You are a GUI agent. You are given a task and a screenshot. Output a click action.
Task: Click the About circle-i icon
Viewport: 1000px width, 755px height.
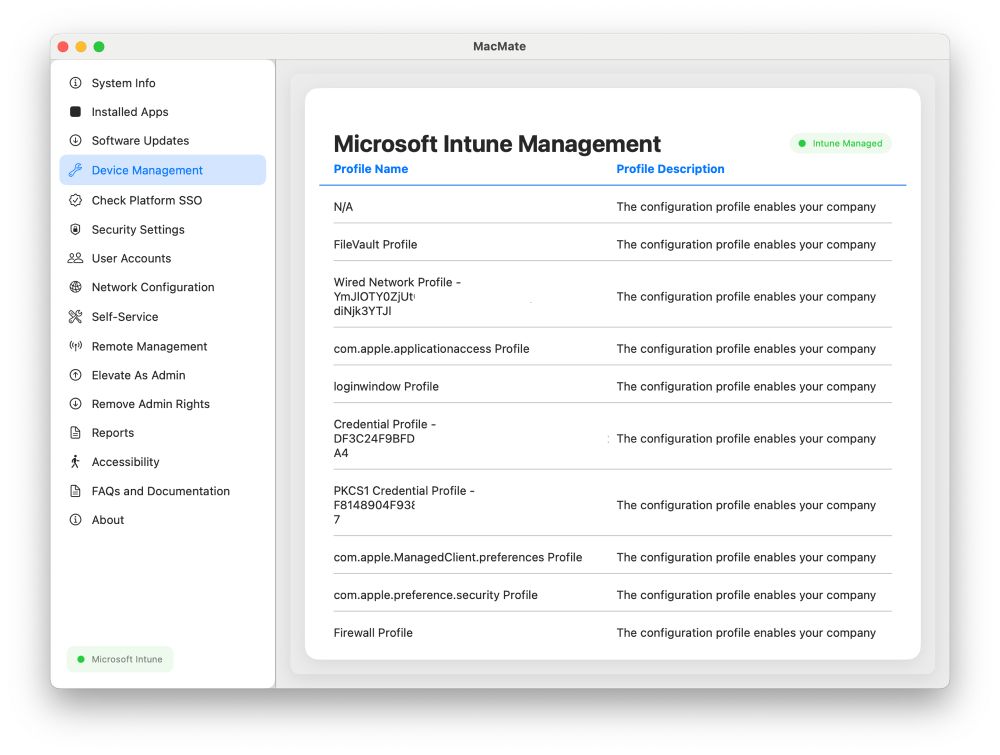(75, 520)
